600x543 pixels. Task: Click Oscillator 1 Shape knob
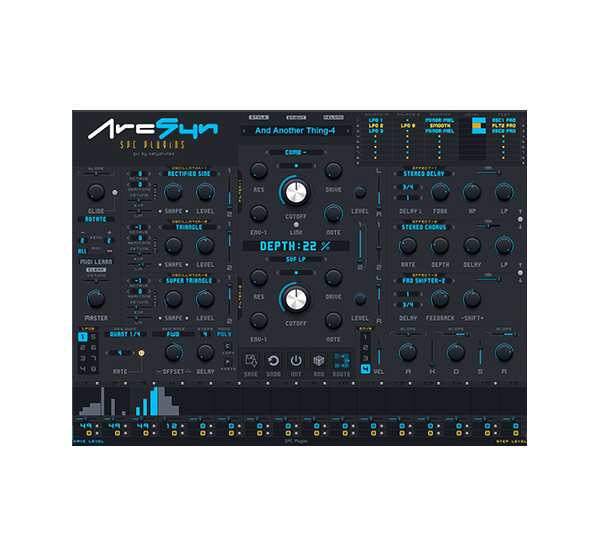pyautogui.click(x=173, y=192)
